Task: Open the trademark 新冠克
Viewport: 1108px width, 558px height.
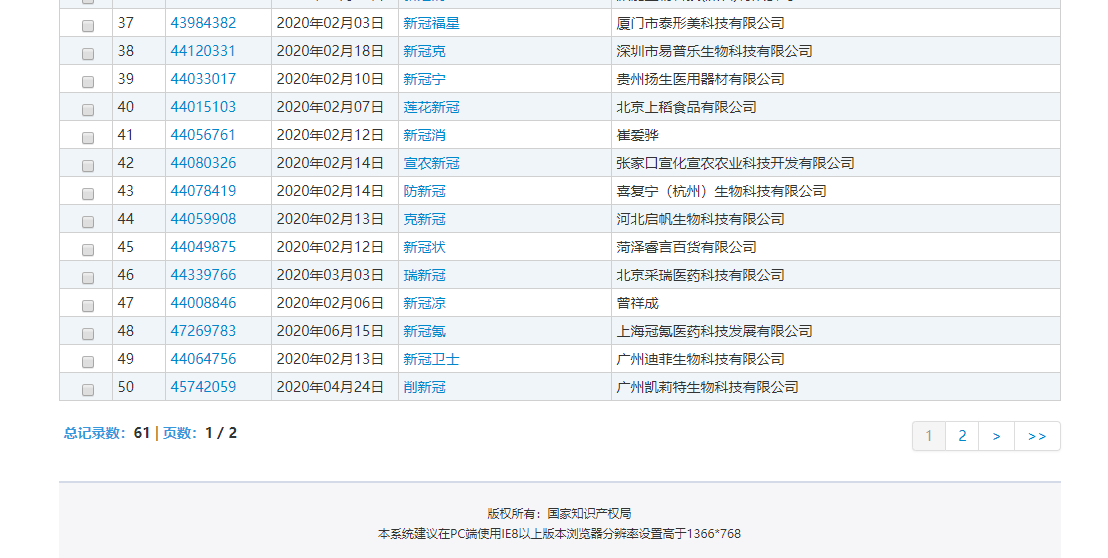Action: point(424,51)
